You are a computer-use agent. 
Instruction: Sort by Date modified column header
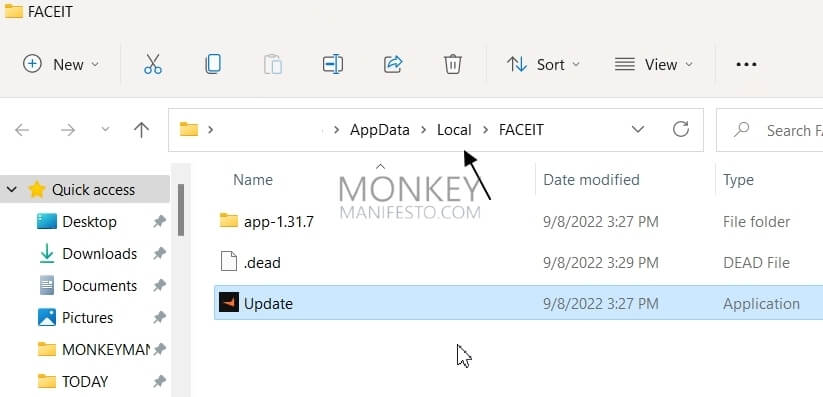point(591,180)
